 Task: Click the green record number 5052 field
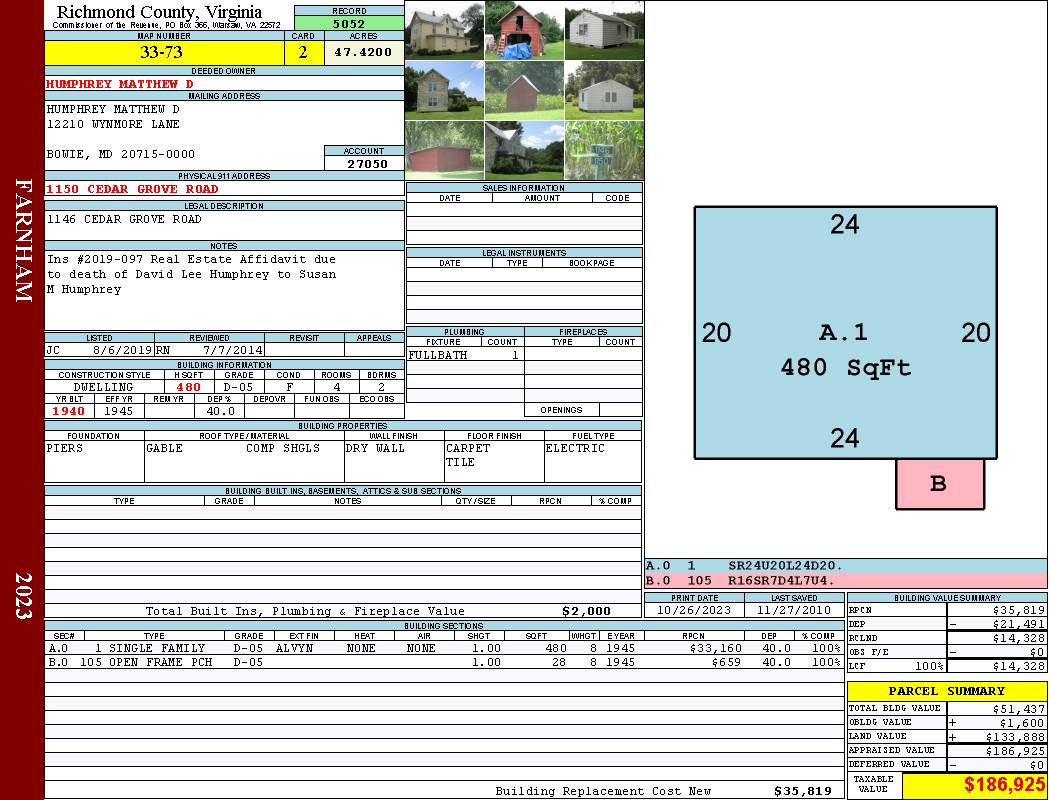tap(349, 24)
